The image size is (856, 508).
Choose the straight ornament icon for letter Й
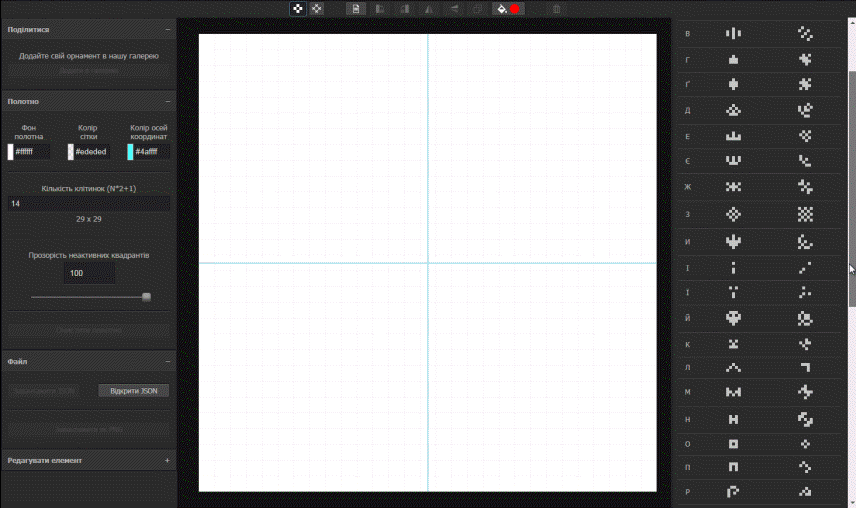point(733,319)
